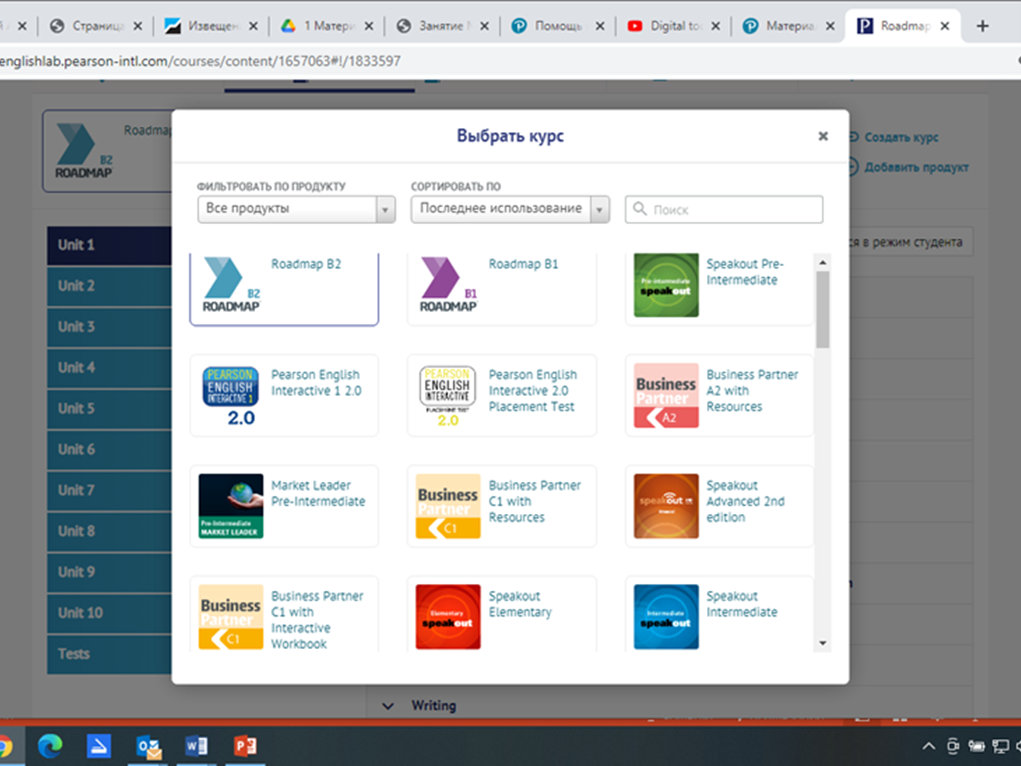
Task: Click Создать курс link
Action: 901,137
